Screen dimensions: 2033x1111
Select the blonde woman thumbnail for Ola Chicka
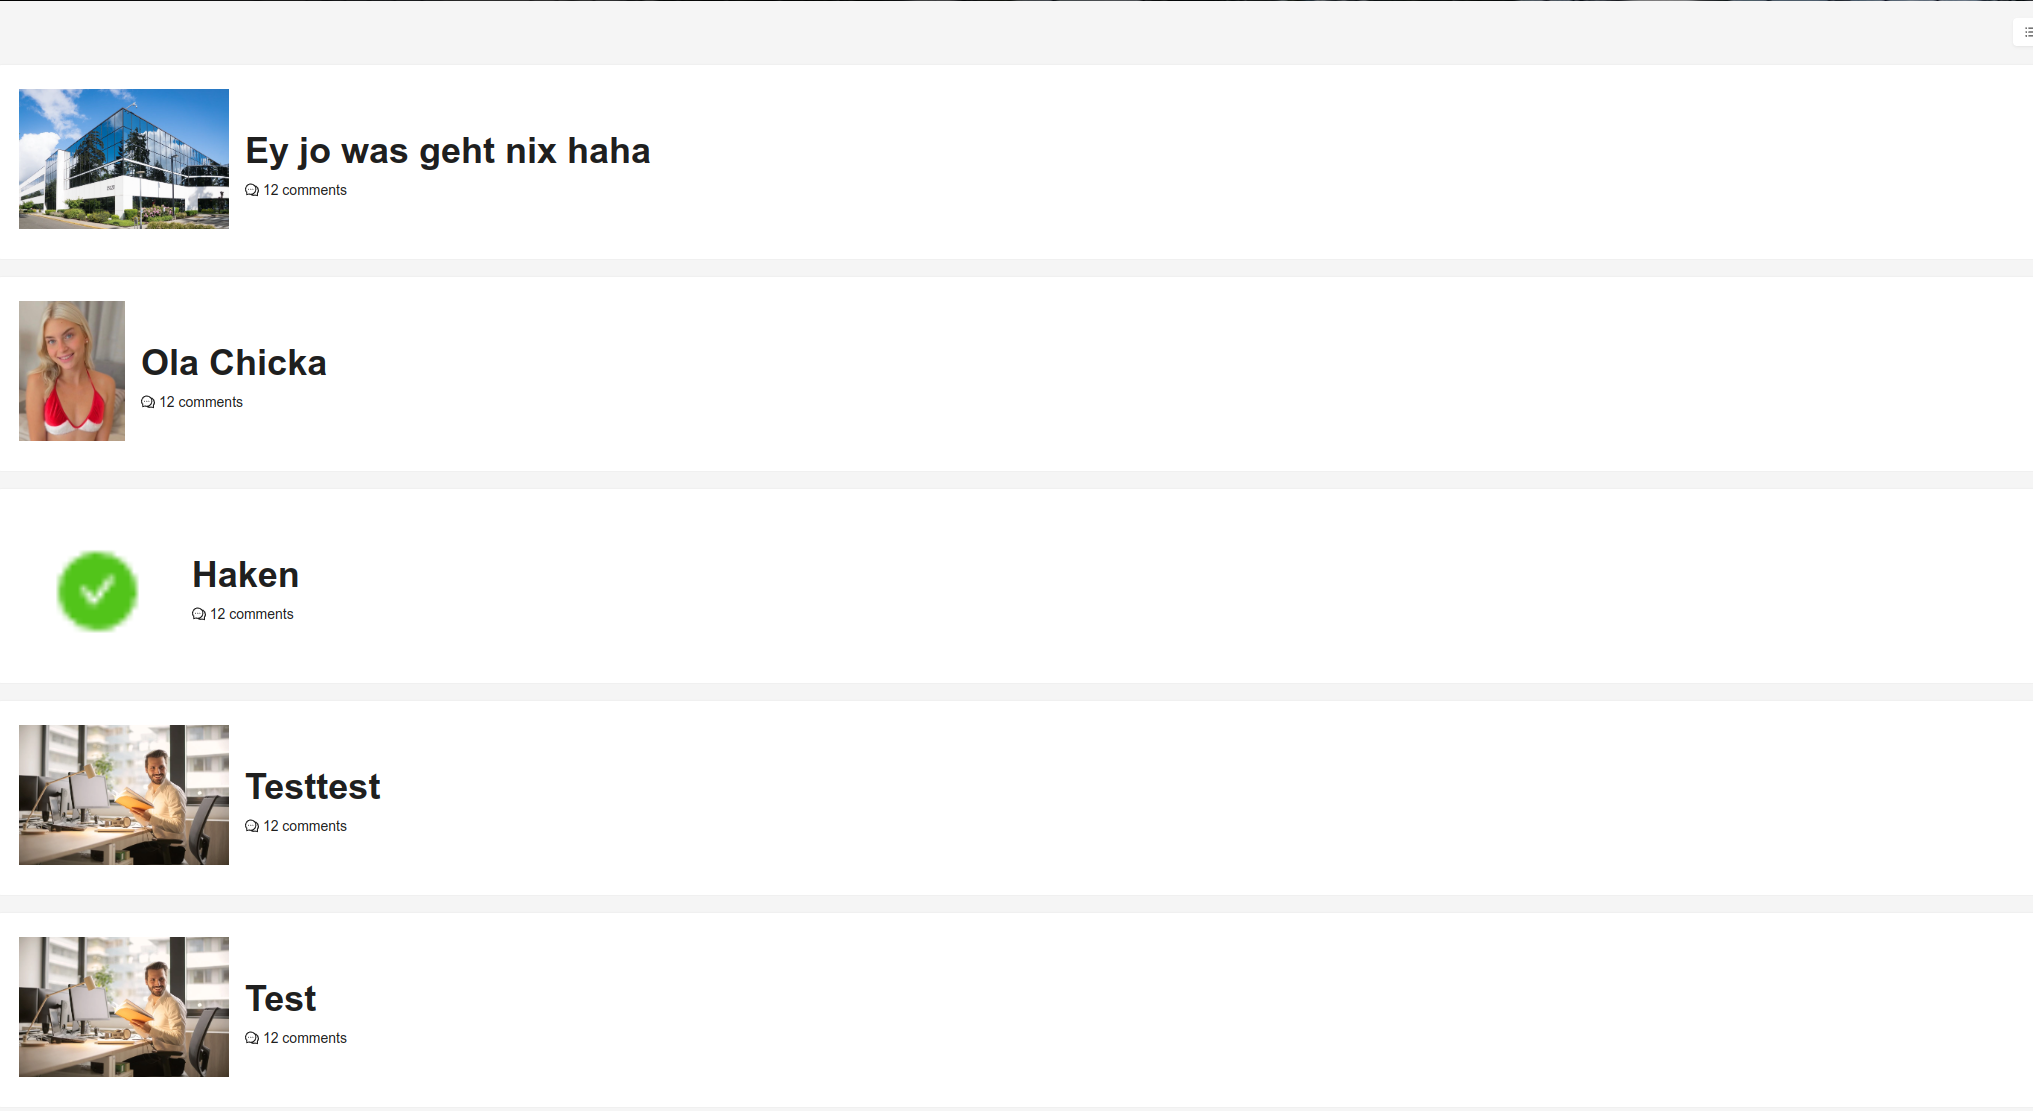(x=72, y=371)
